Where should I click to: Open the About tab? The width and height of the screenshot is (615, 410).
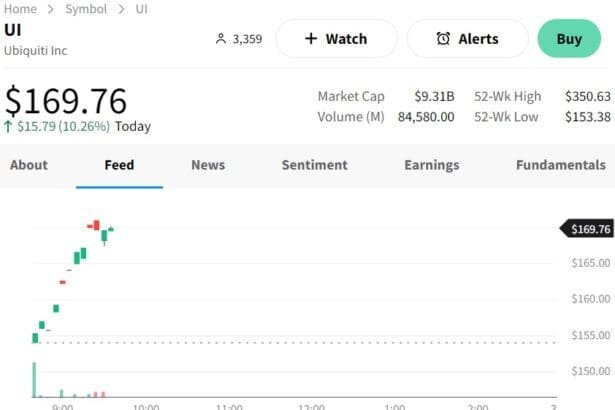coord(29,165)
